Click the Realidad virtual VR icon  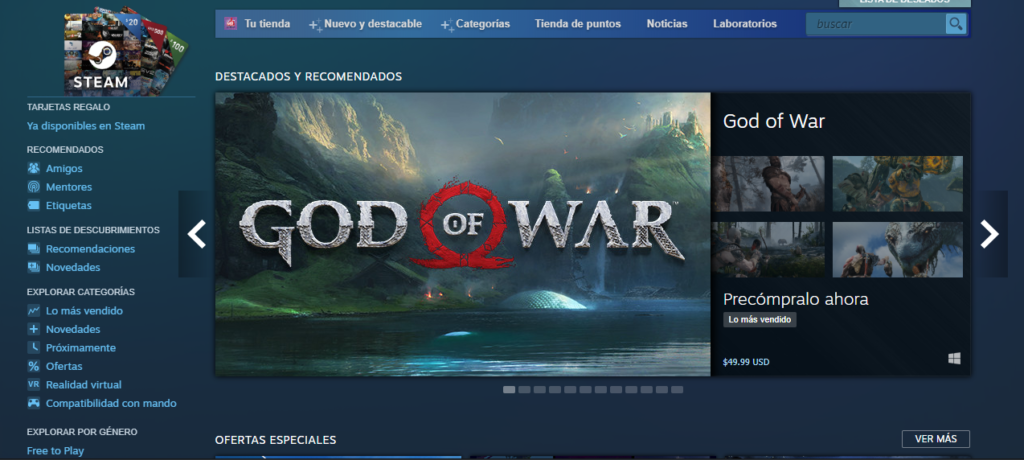click(x=34, y=385)
